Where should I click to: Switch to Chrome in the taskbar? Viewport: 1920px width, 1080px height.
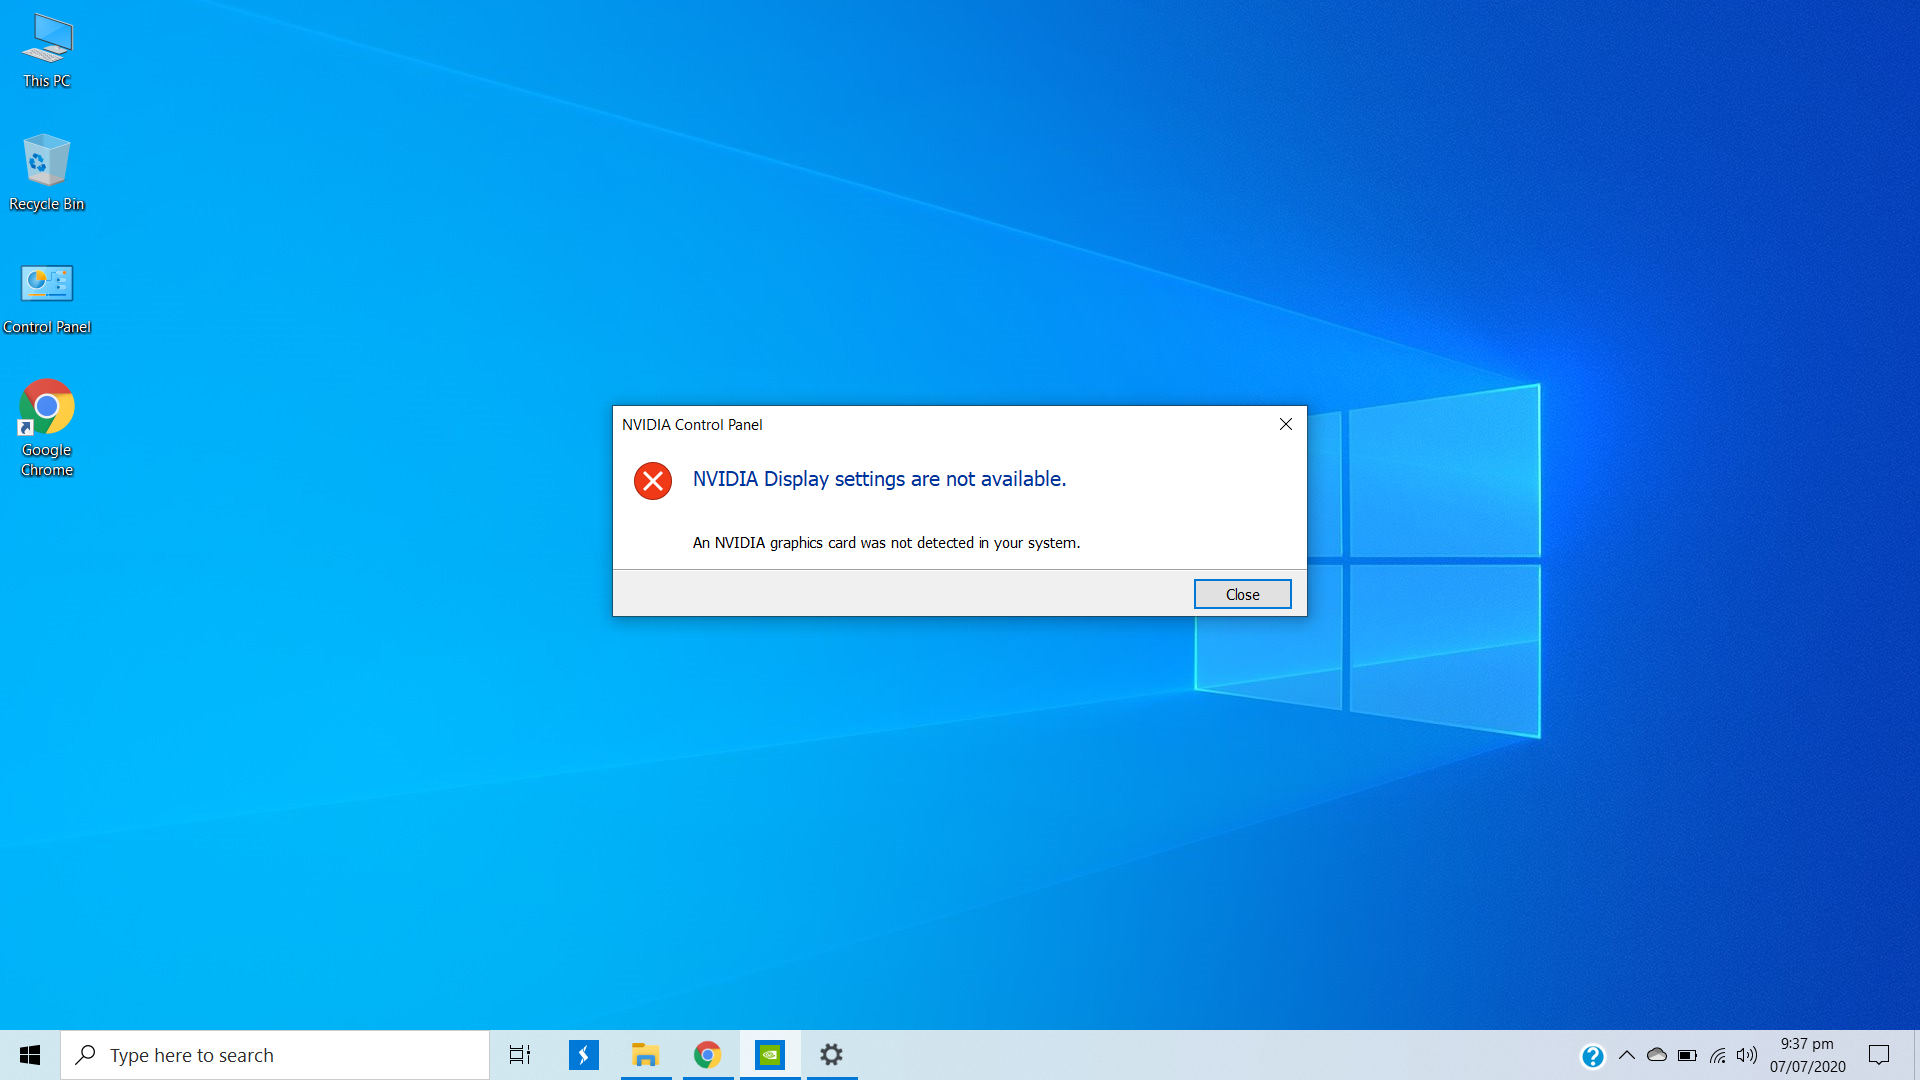click(x=707, y=1055)
